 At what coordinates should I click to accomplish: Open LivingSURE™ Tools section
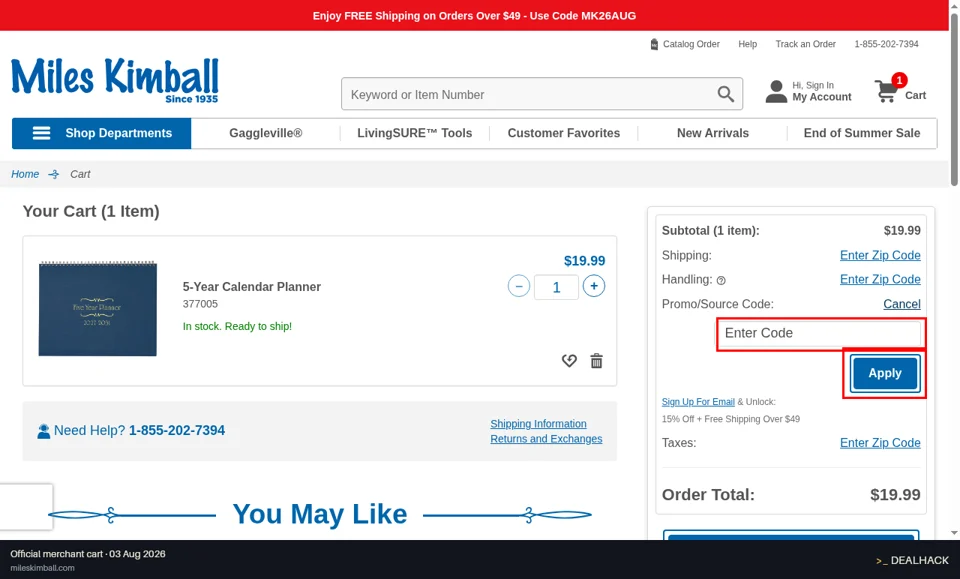pyautogui.click(x=414, y=133)
